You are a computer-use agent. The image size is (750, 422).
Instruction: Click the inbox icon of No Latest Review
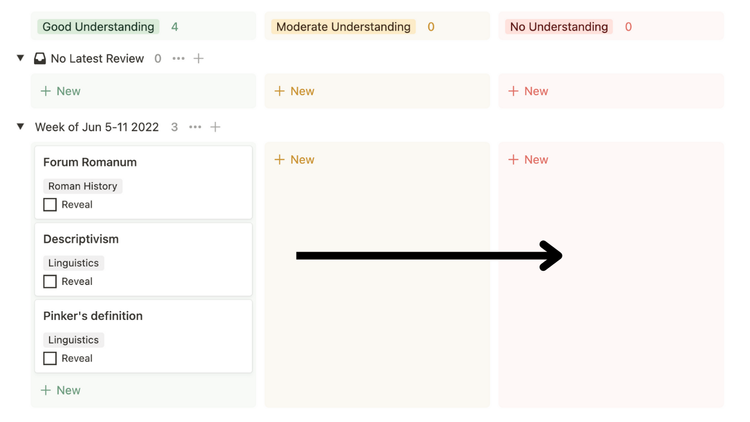(40, 59)
